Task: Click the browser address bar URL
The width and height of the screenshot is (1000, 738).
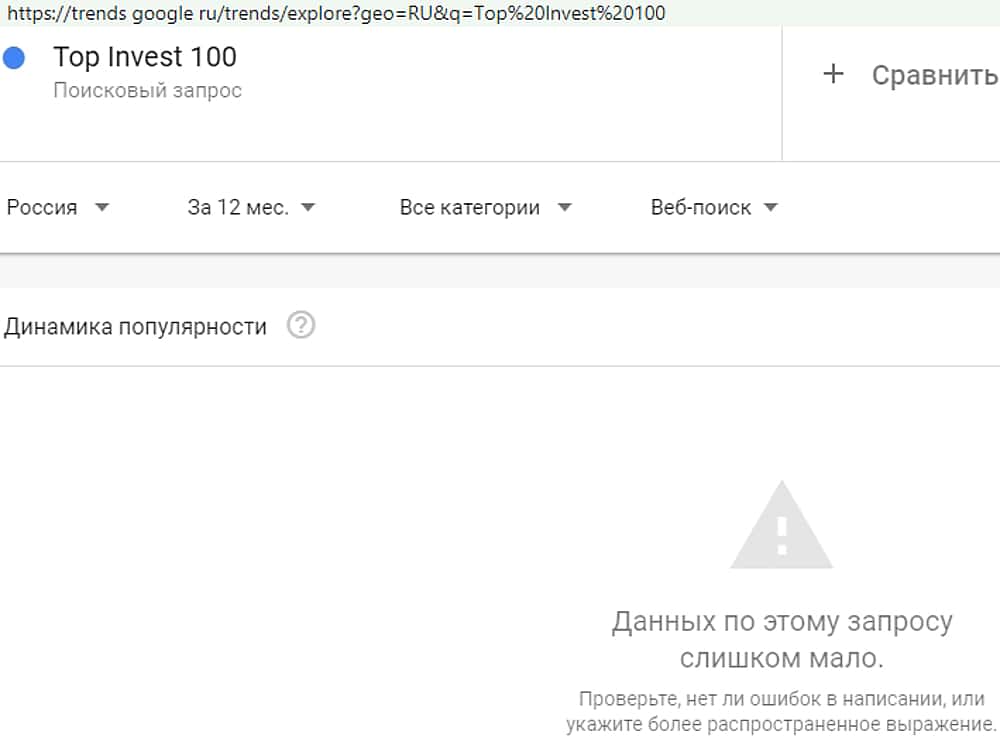Action: (335, 13)
